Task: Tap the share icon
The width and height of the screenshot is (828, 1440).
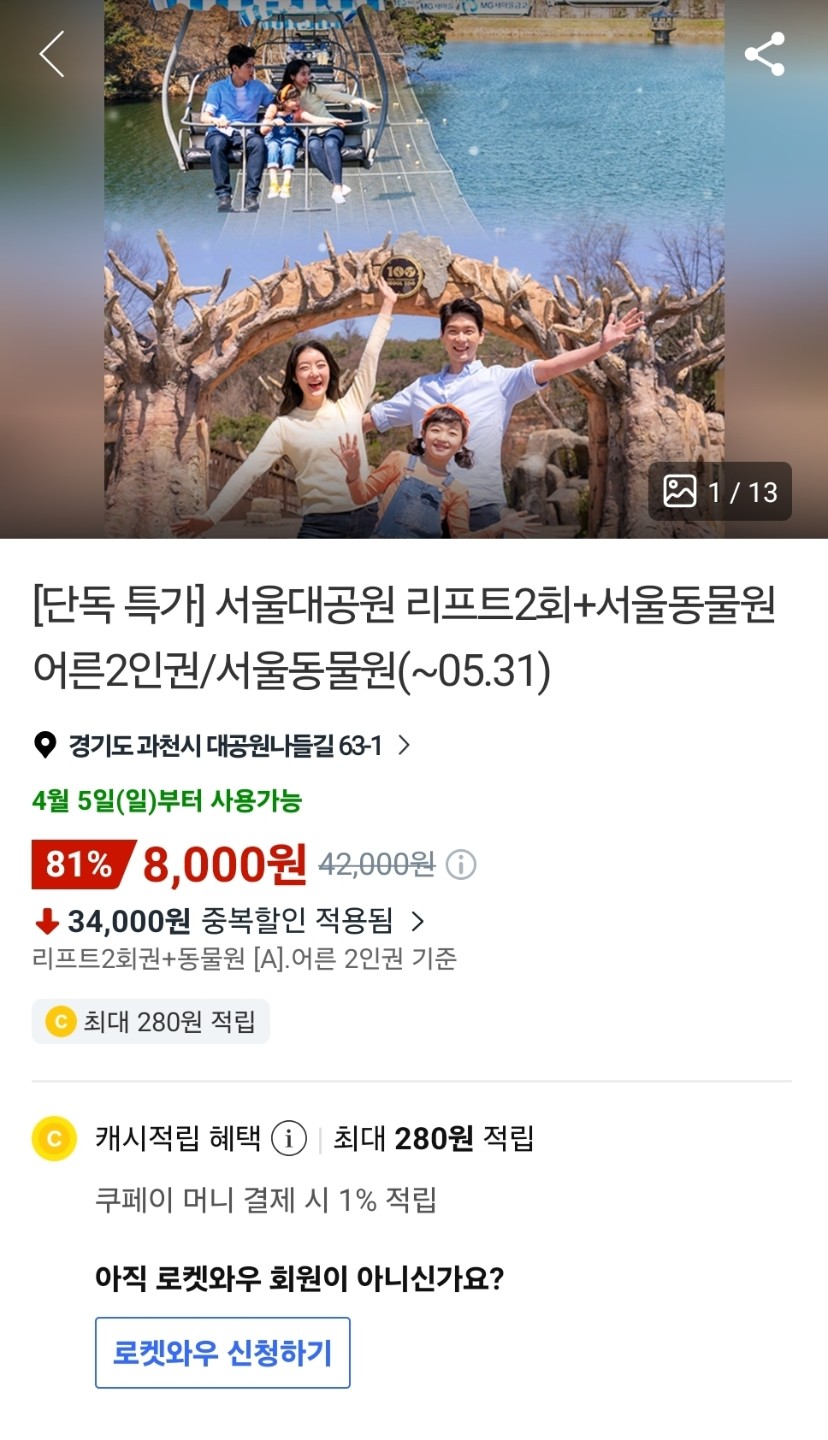Action: point(765,54)
